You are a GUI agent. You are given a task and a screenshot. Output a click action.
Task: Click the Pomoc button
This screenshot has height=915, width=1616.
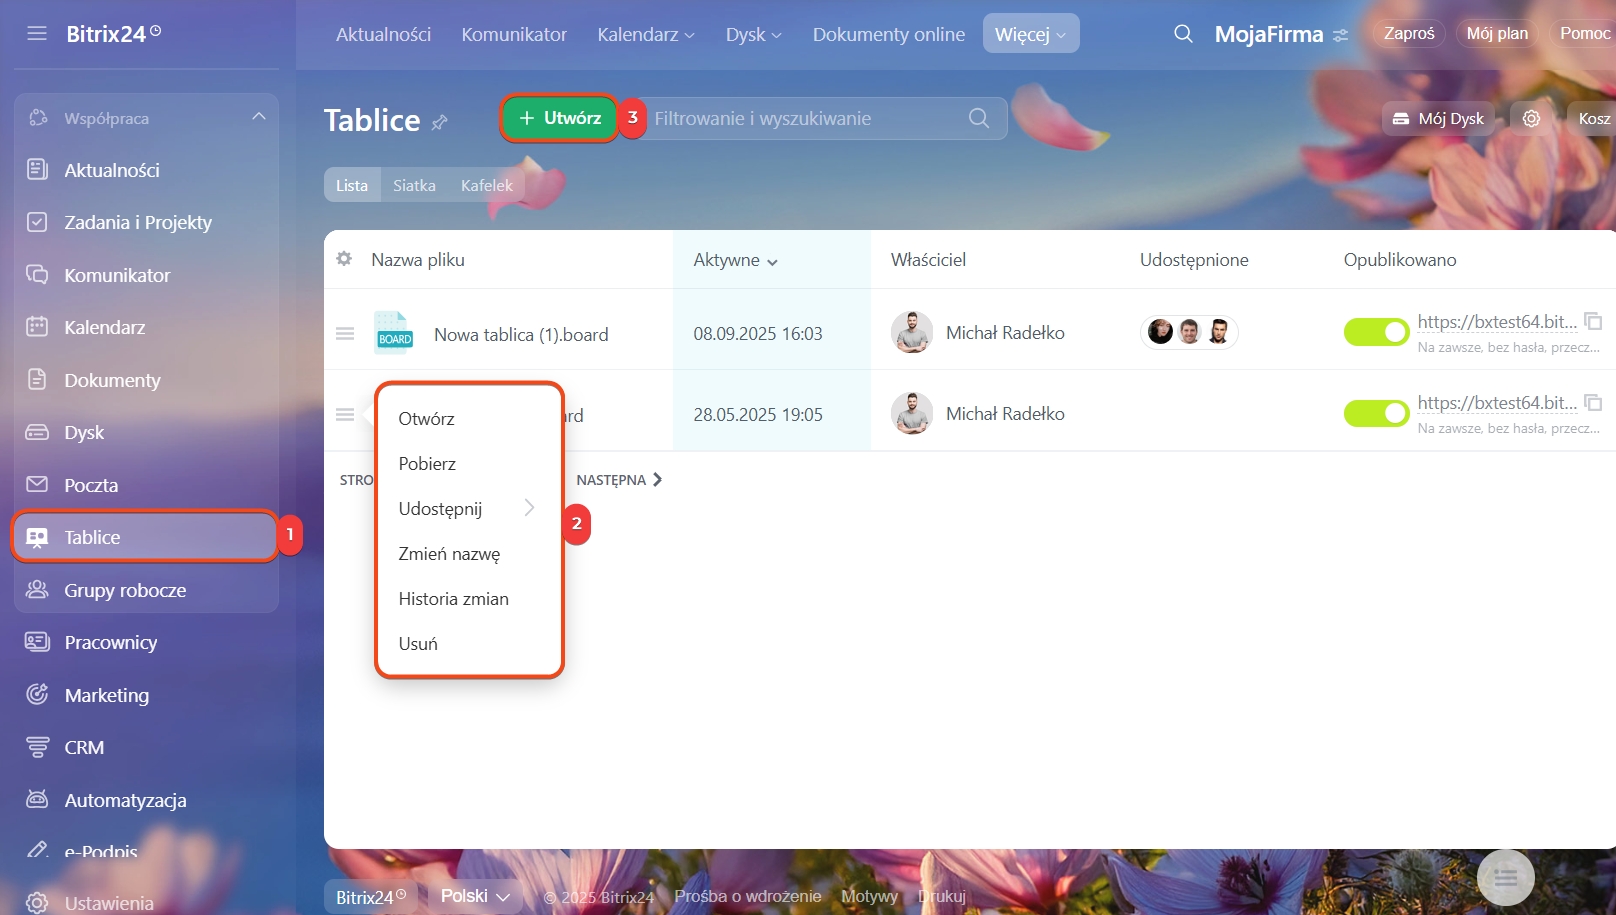click(1583, 33)
